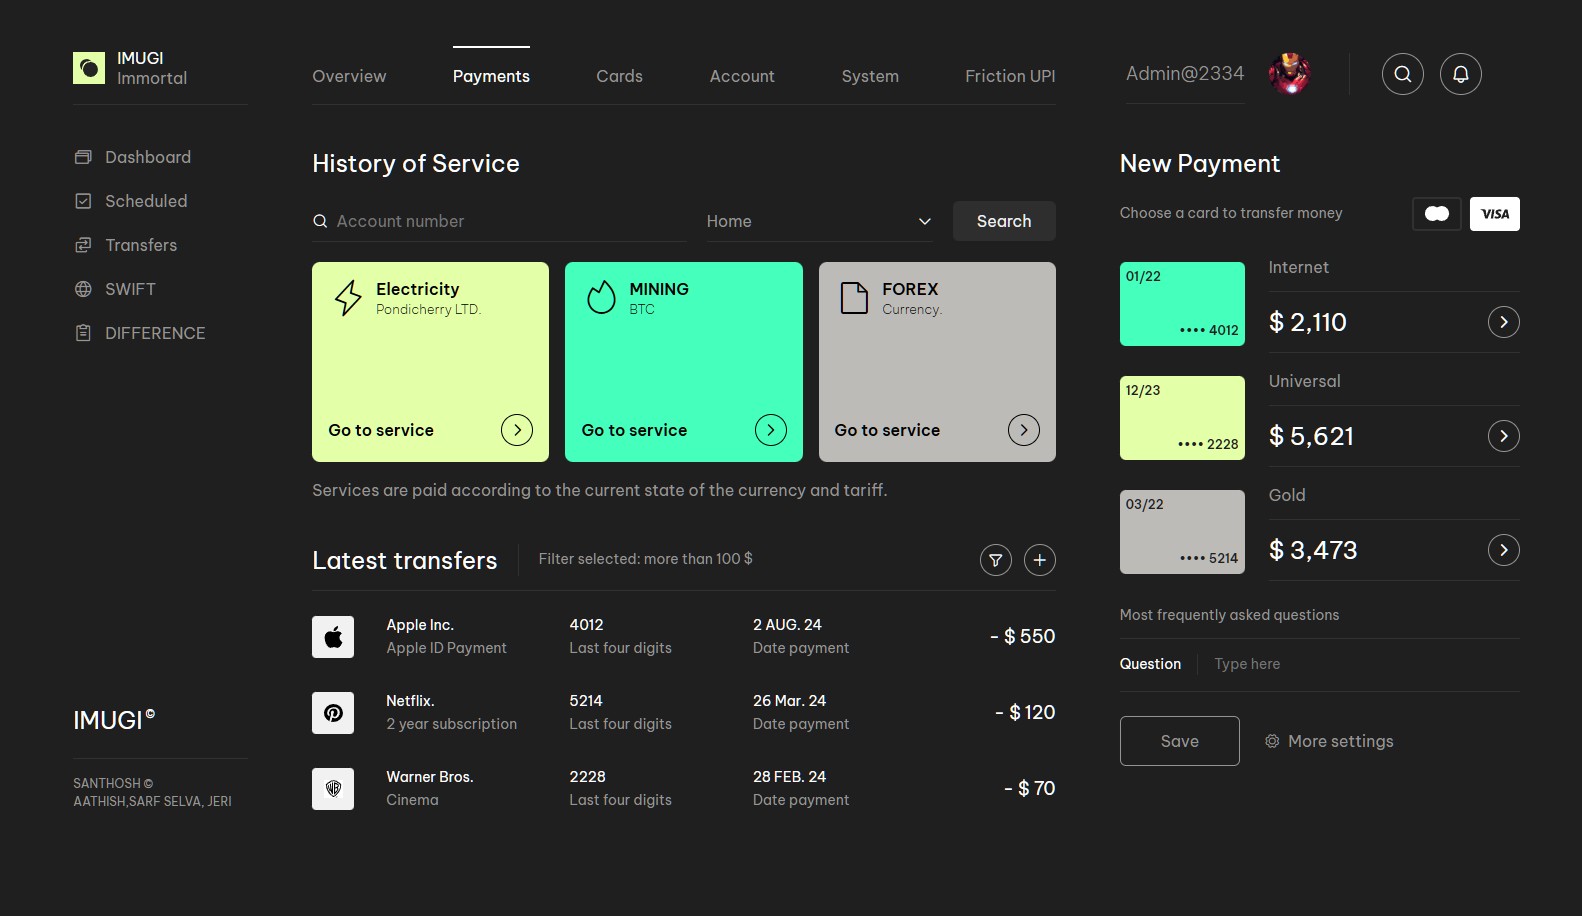The height and width of the screenshot is (916, 1582).
Task: Click Go to service on the Electricity card
Action: 381,430
